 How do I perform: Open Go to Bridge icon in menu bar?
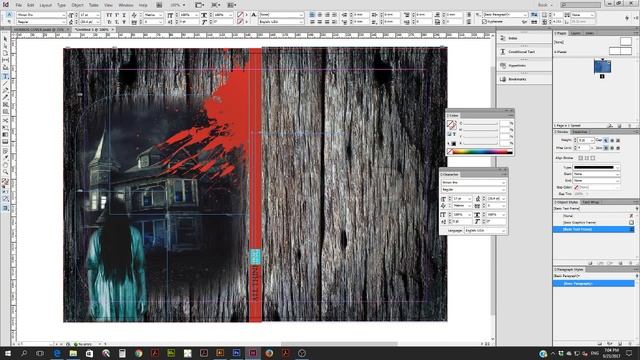click(159, 5)
